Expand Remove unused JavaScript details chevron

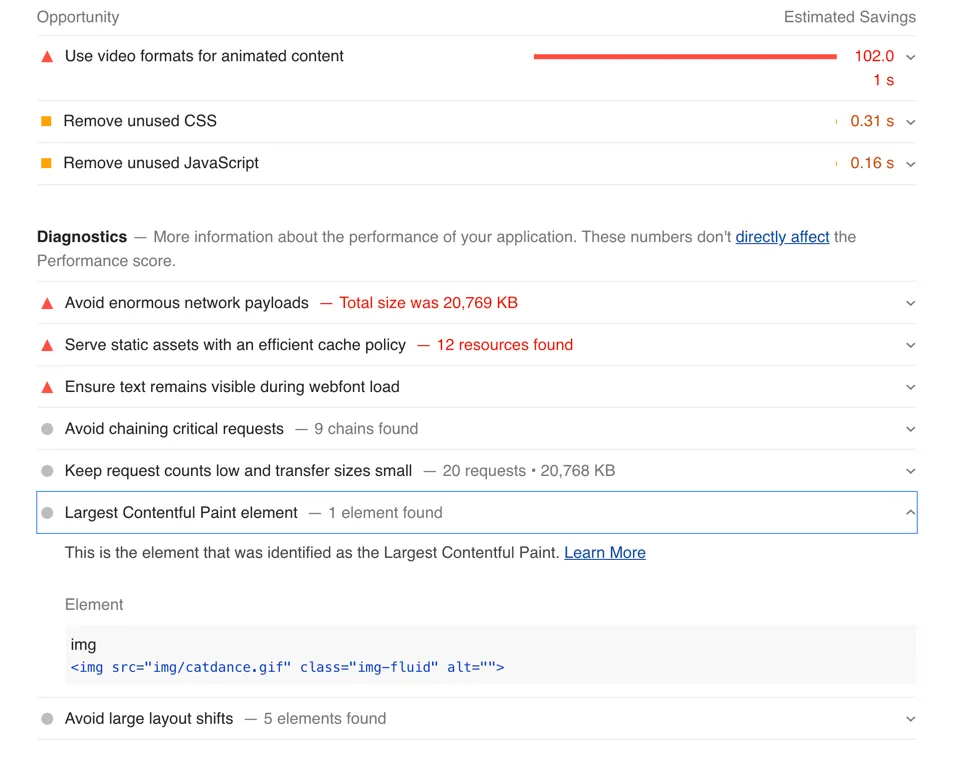pos(910,164)
